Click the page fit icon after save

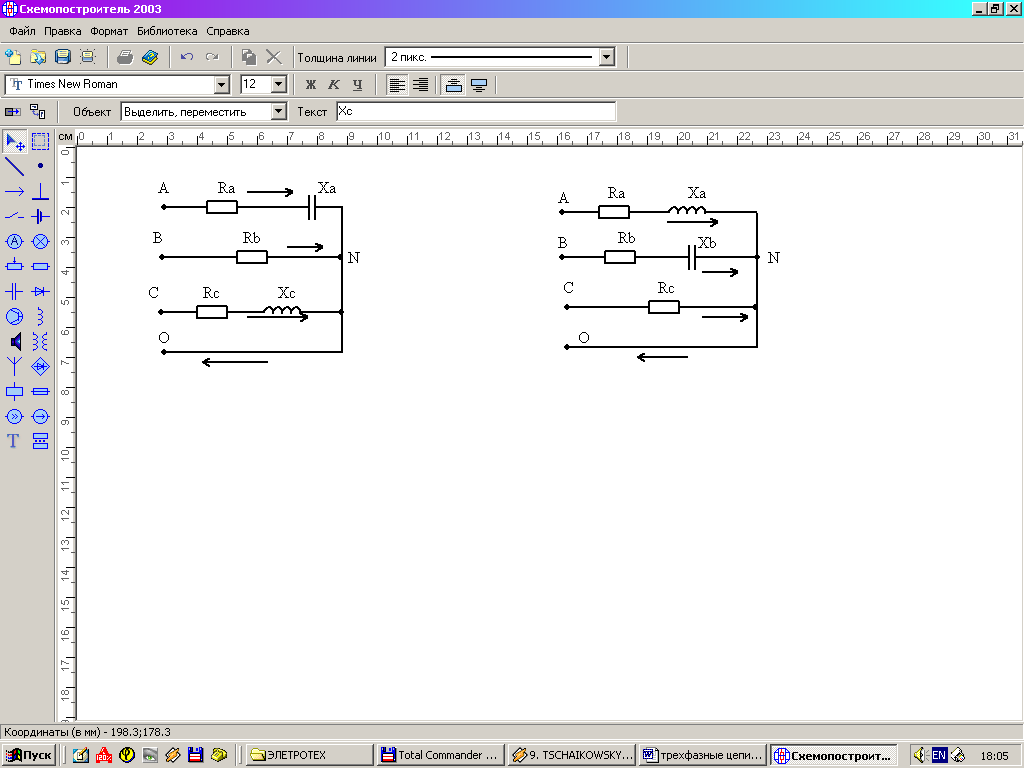tap(88, 57)
